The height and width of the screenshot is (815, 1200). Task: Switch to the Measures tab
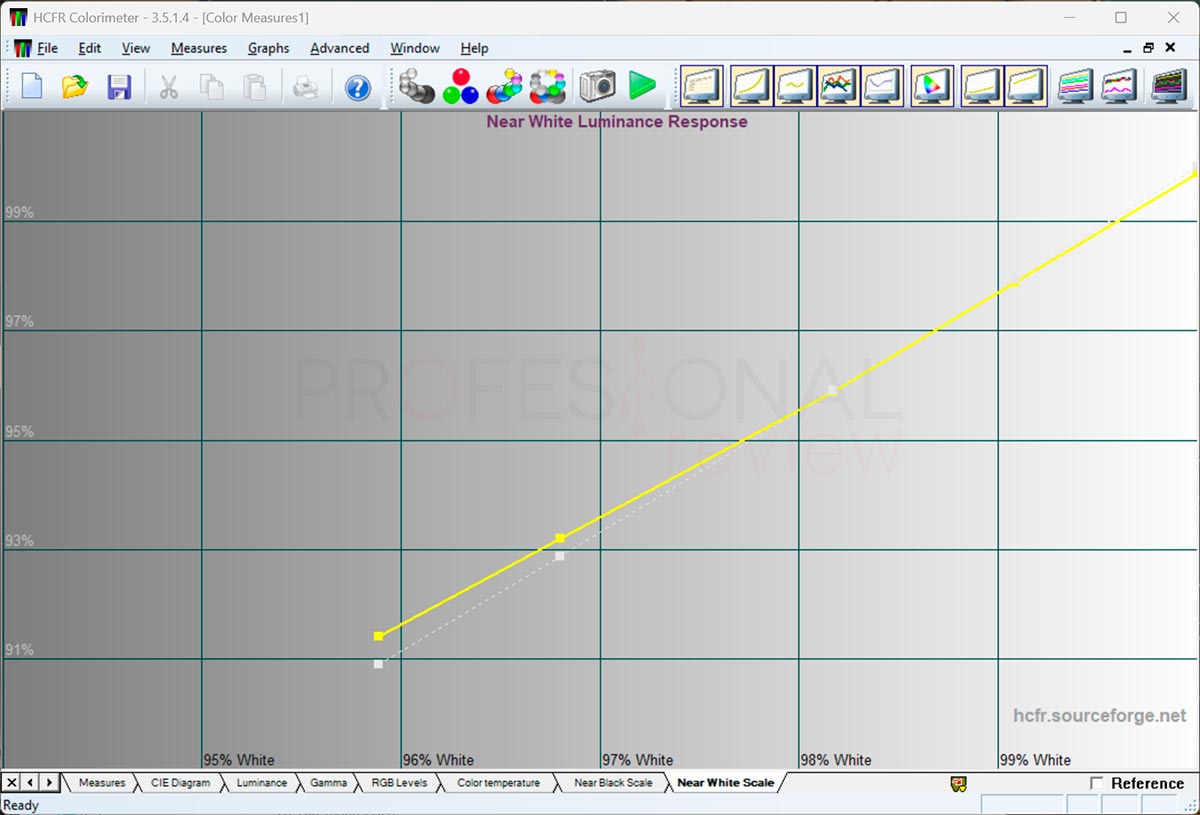coord(101,783)
